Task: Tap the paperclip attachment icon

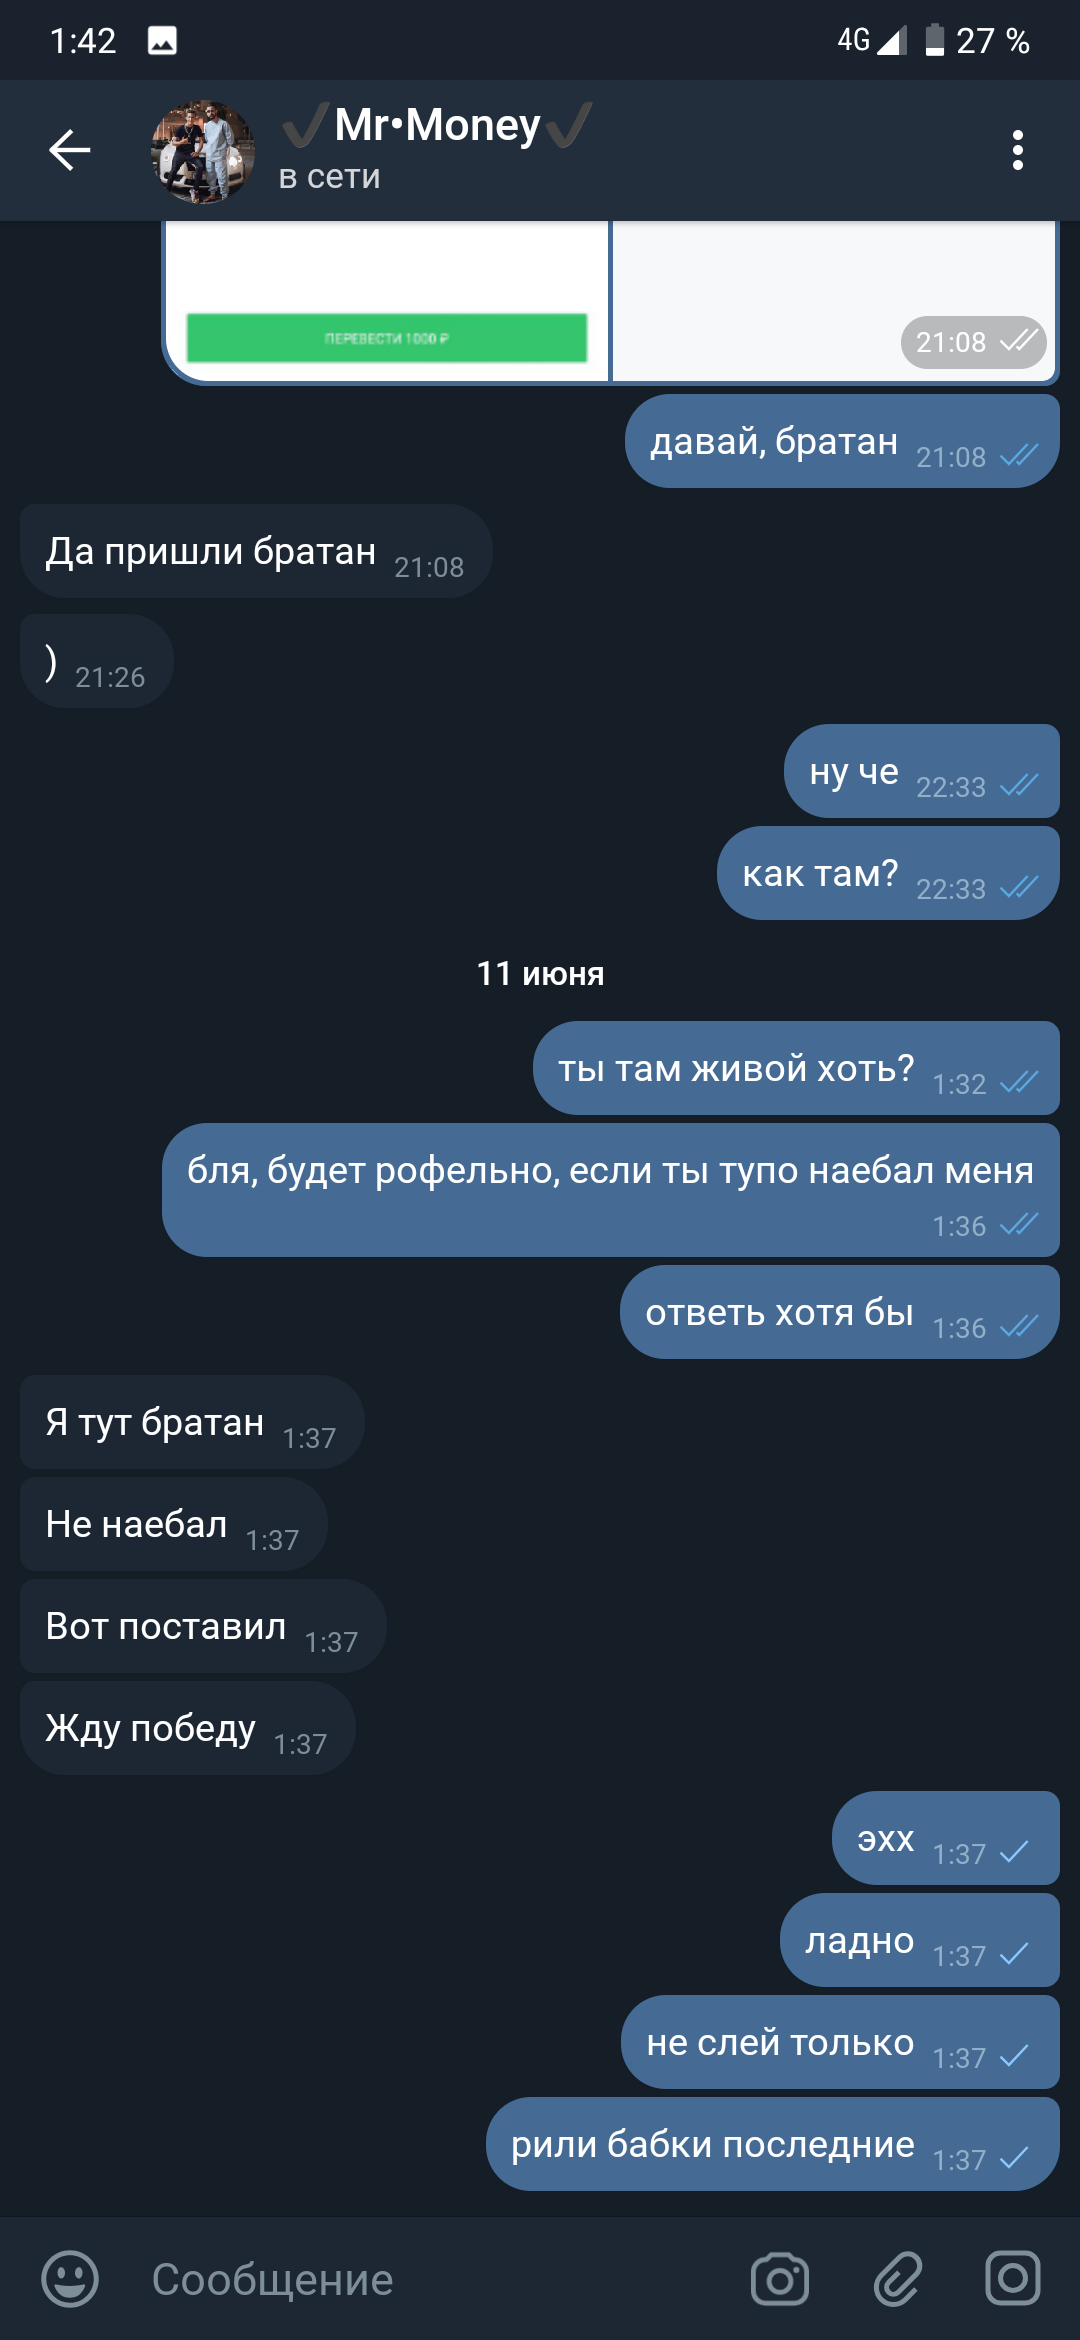Action: [x=897, y=2279]
